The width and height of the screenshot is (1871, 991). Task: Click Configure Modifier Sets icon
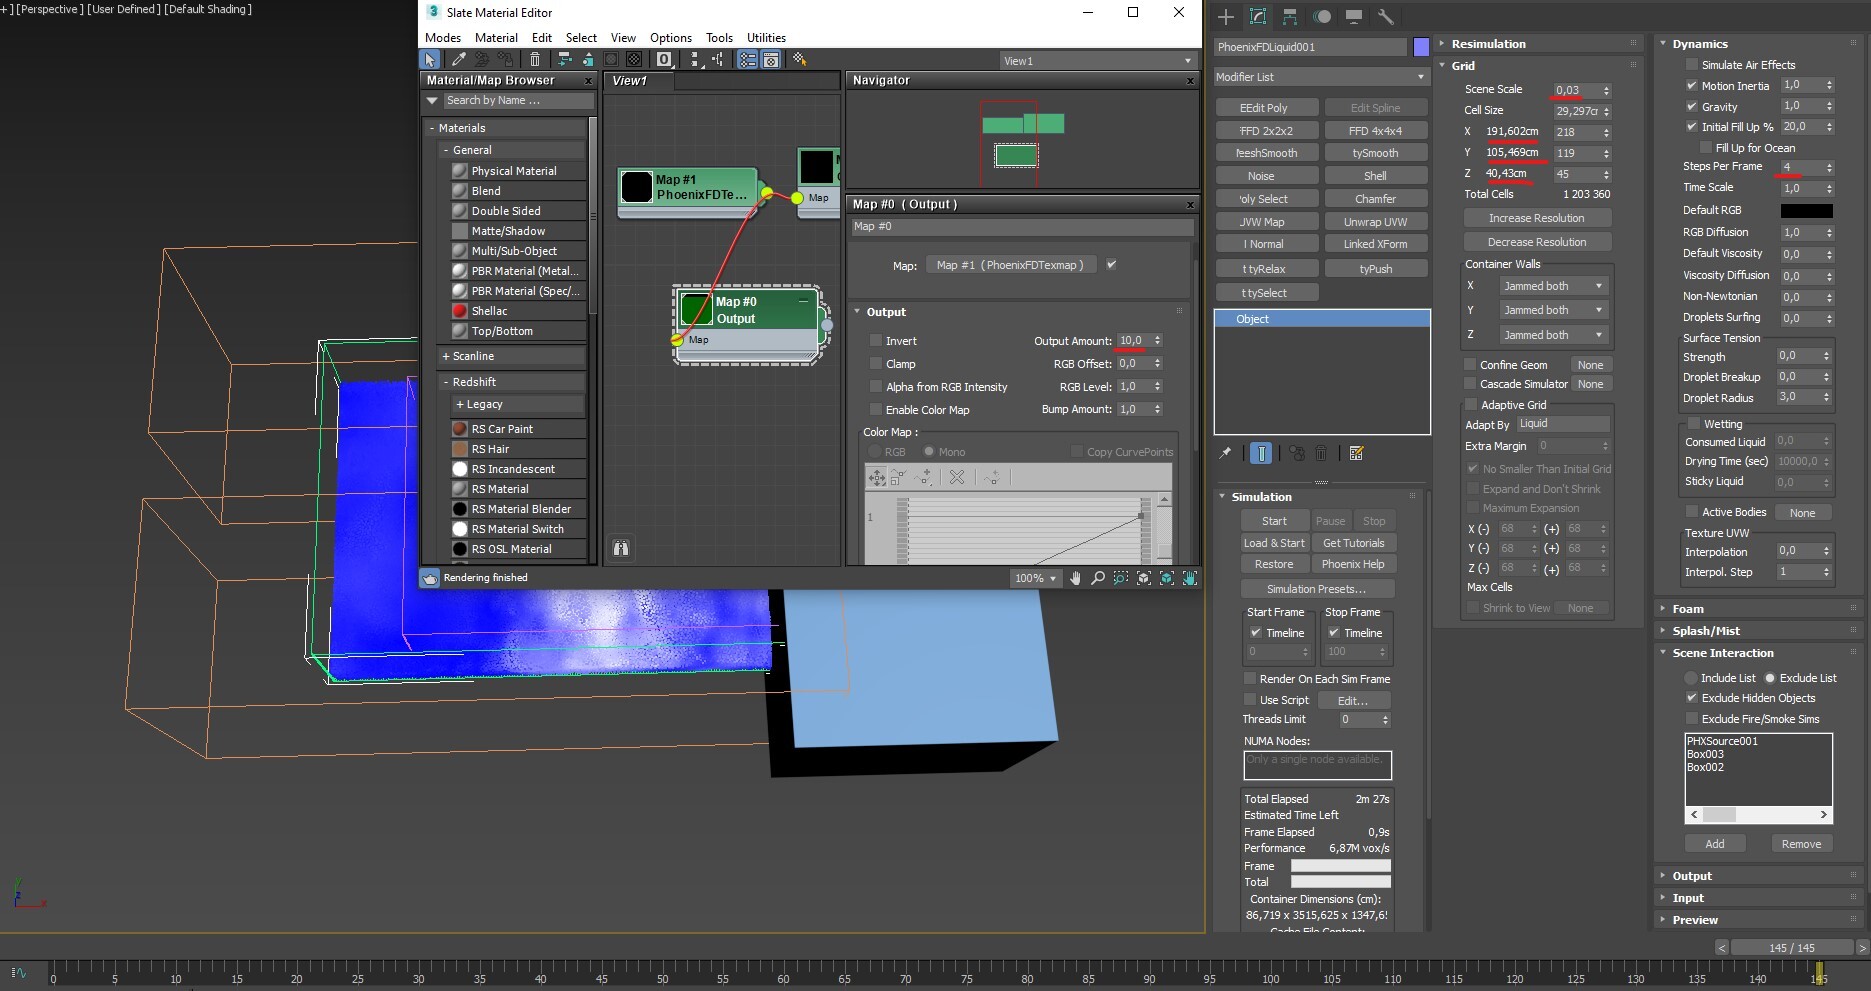1356,453
